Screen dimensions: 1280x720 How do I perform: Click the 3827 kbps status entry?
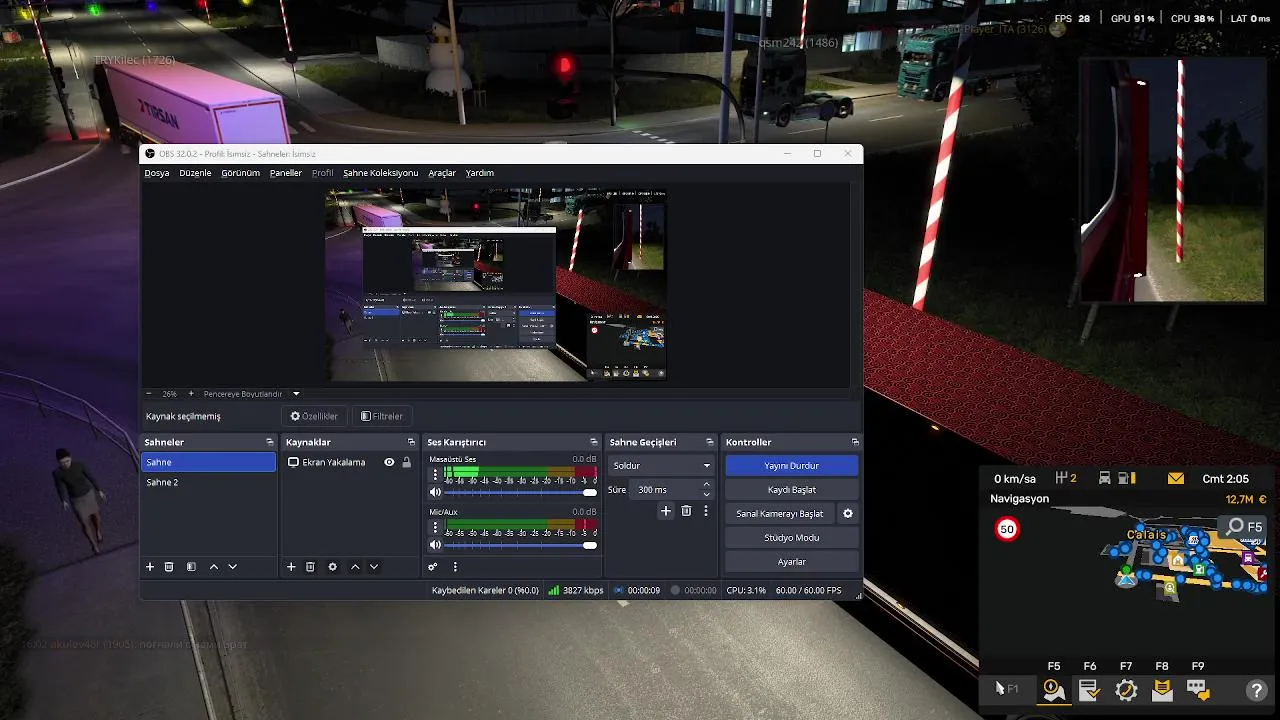click(575, 590)
